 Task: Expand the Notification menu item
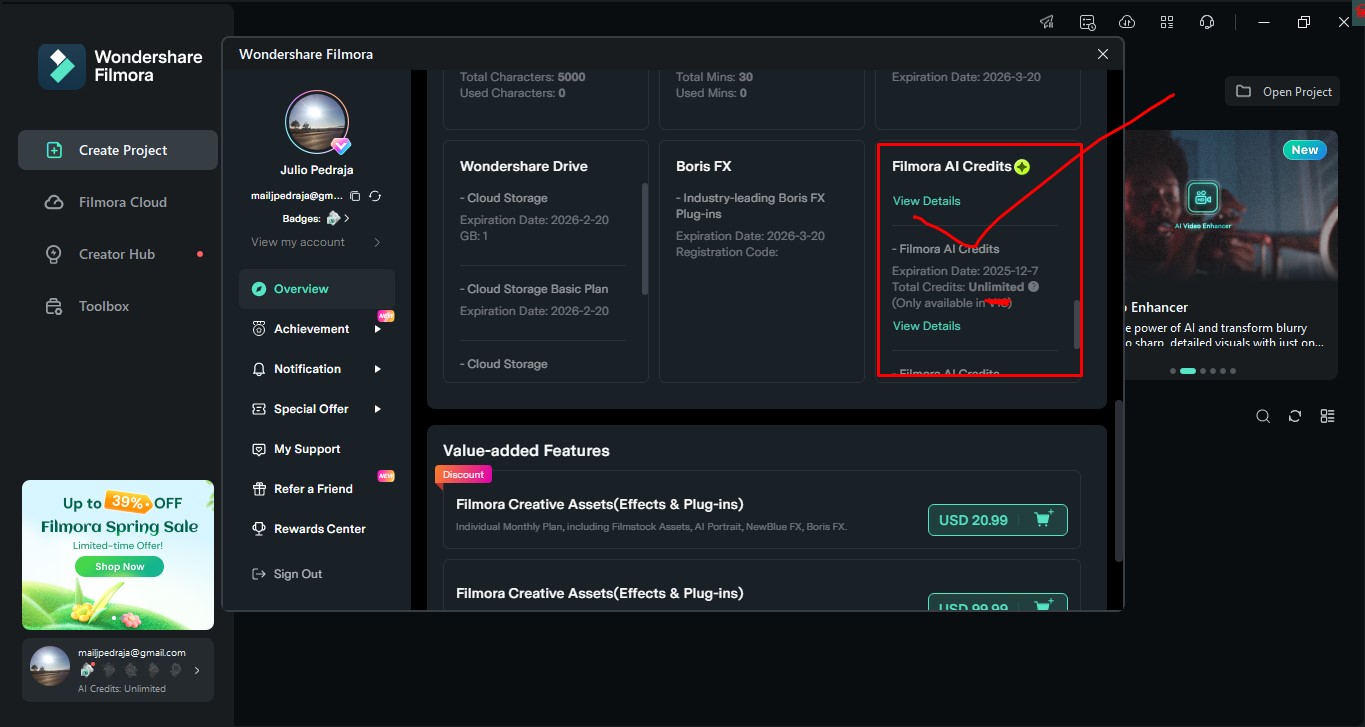pyautogui.click(x=307, y=368)
